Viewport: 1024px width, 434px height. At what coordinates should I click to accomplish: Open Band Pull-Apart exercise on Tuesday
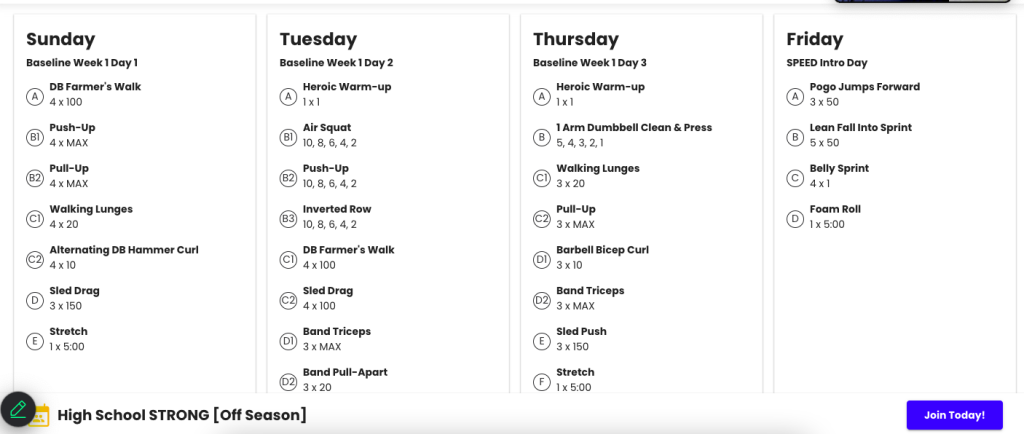345,373
